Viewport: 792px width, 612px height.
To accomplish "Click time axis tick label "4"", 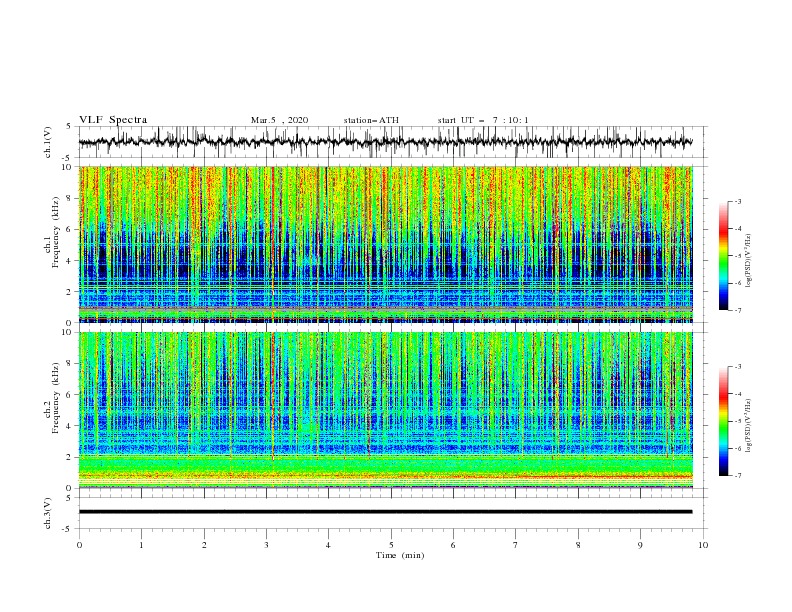I will (x=328, y=545).
